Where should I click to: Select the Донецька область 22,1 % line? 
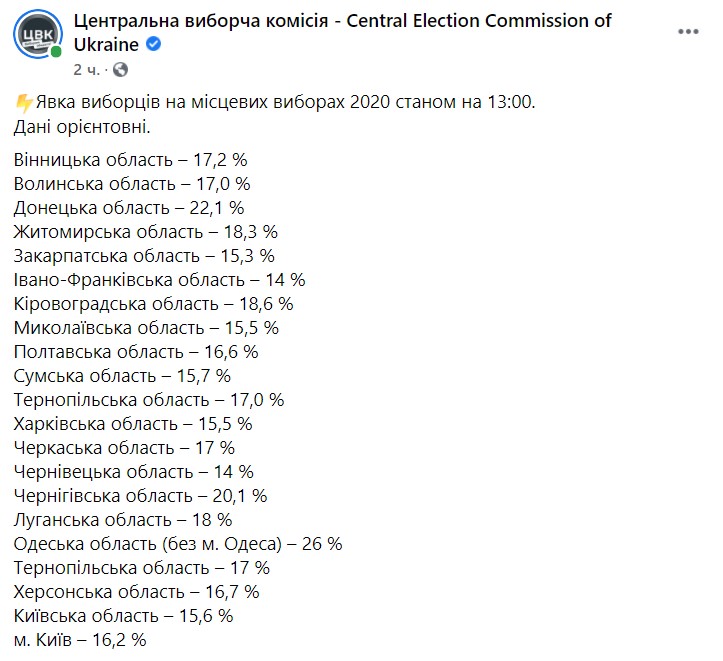[x=129, y=207]
